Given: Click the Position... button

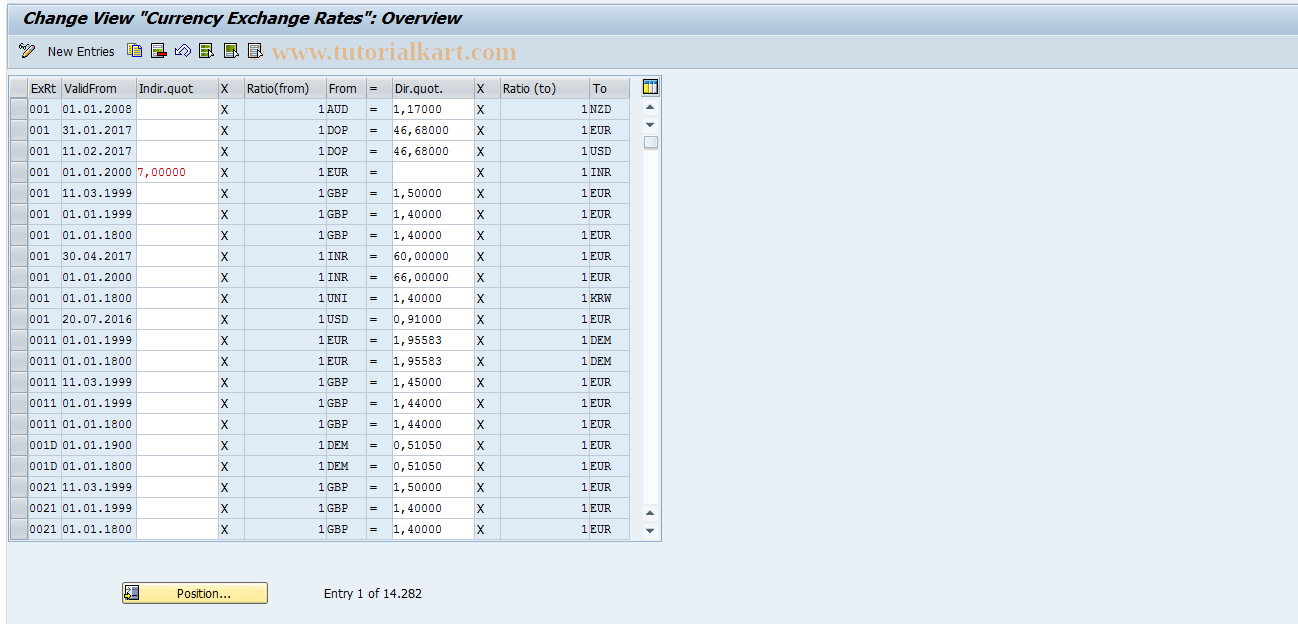Looking at the screenshot, I should [195, 593].
